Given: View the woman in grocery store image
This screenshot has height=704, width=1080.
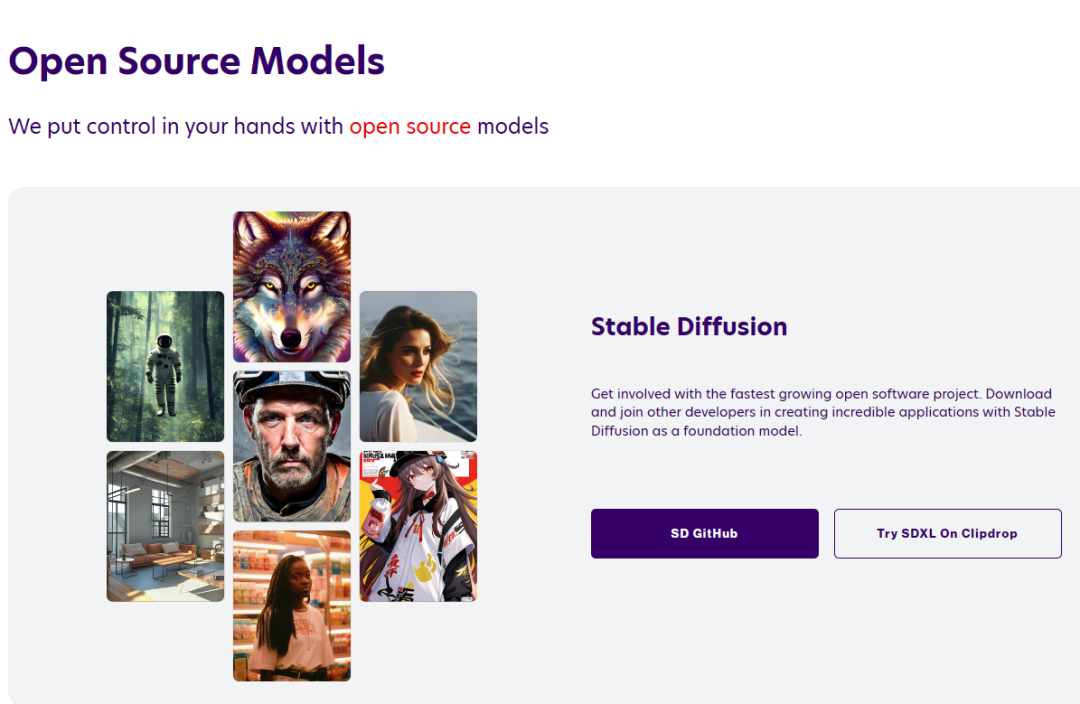Looking at the screenshot, I should 291,606.
